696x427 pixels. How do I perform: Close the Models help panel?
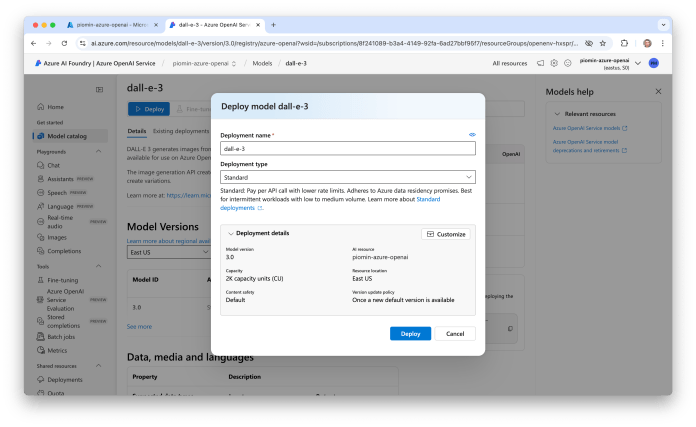click(658, 91)
